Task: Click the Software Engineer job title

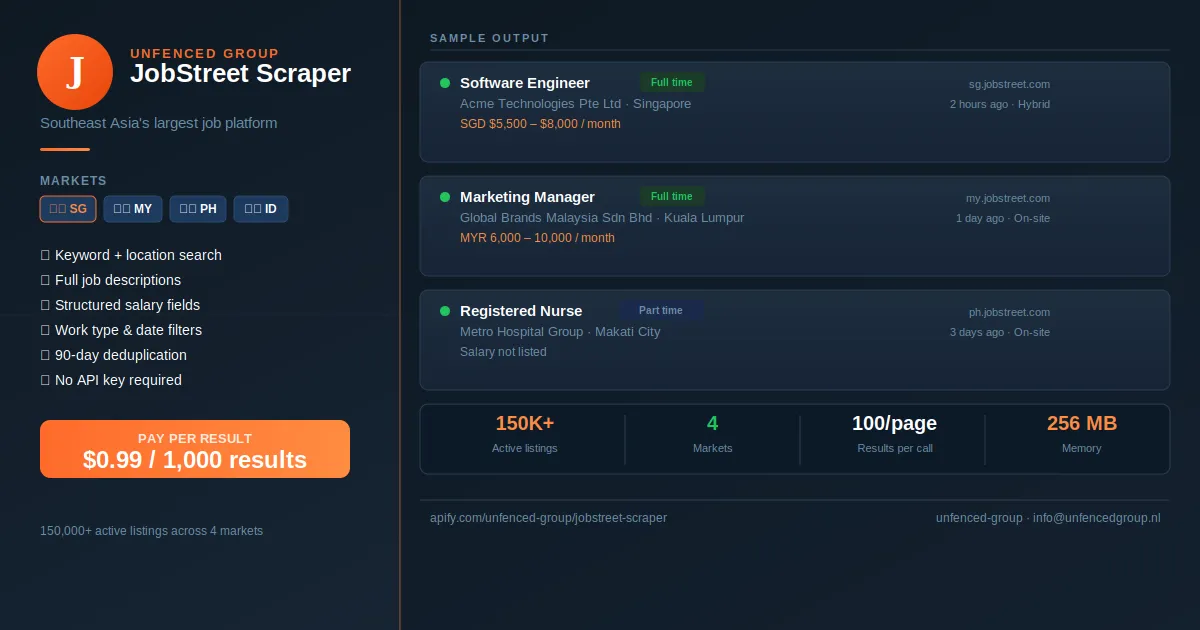Action: pos(525,83)
